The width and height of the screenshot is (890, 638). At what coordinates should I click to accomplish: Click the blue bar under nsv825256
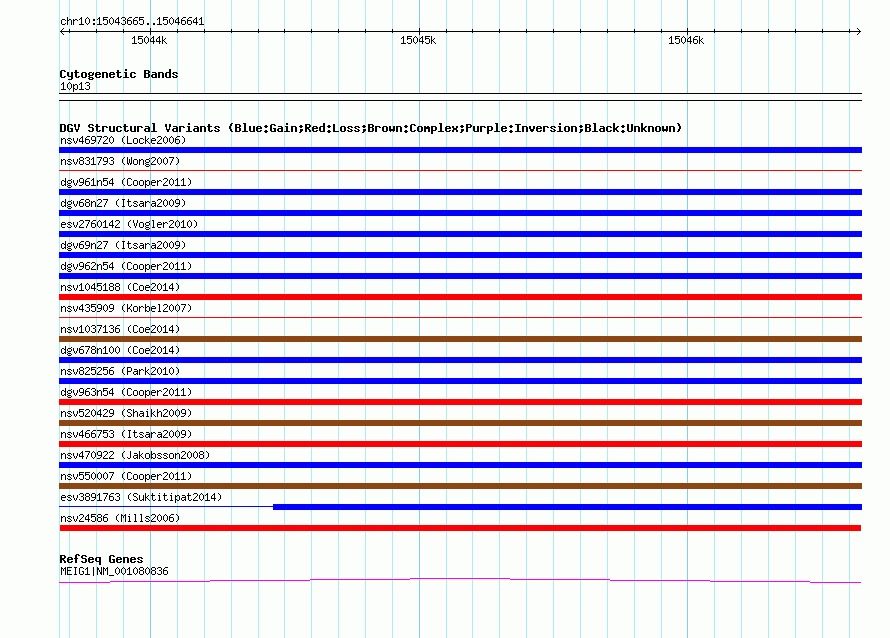460,381
